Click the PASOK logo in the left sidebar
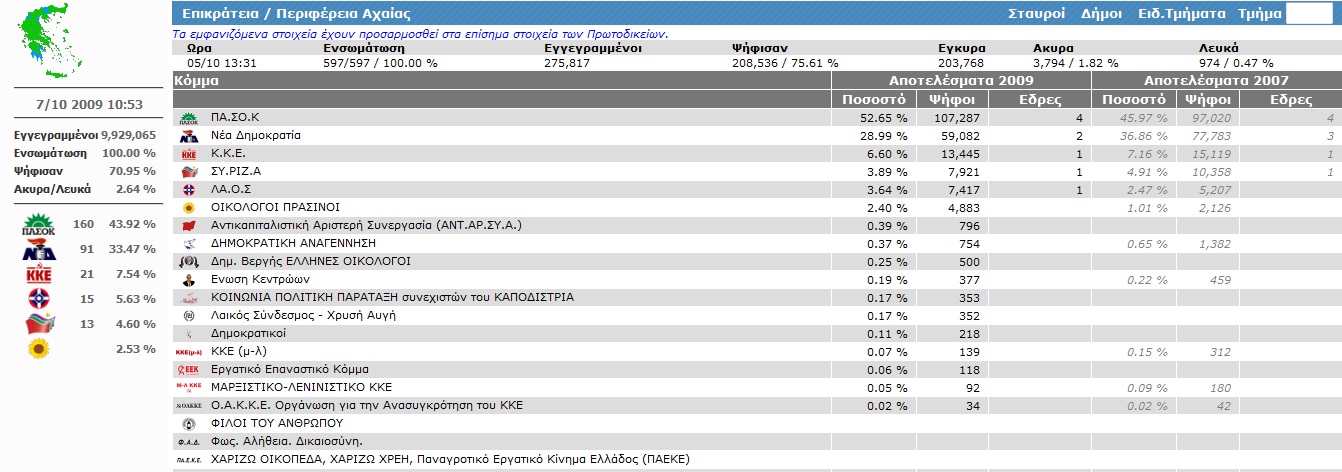1342x472 pixels. [x=38, y=225]
